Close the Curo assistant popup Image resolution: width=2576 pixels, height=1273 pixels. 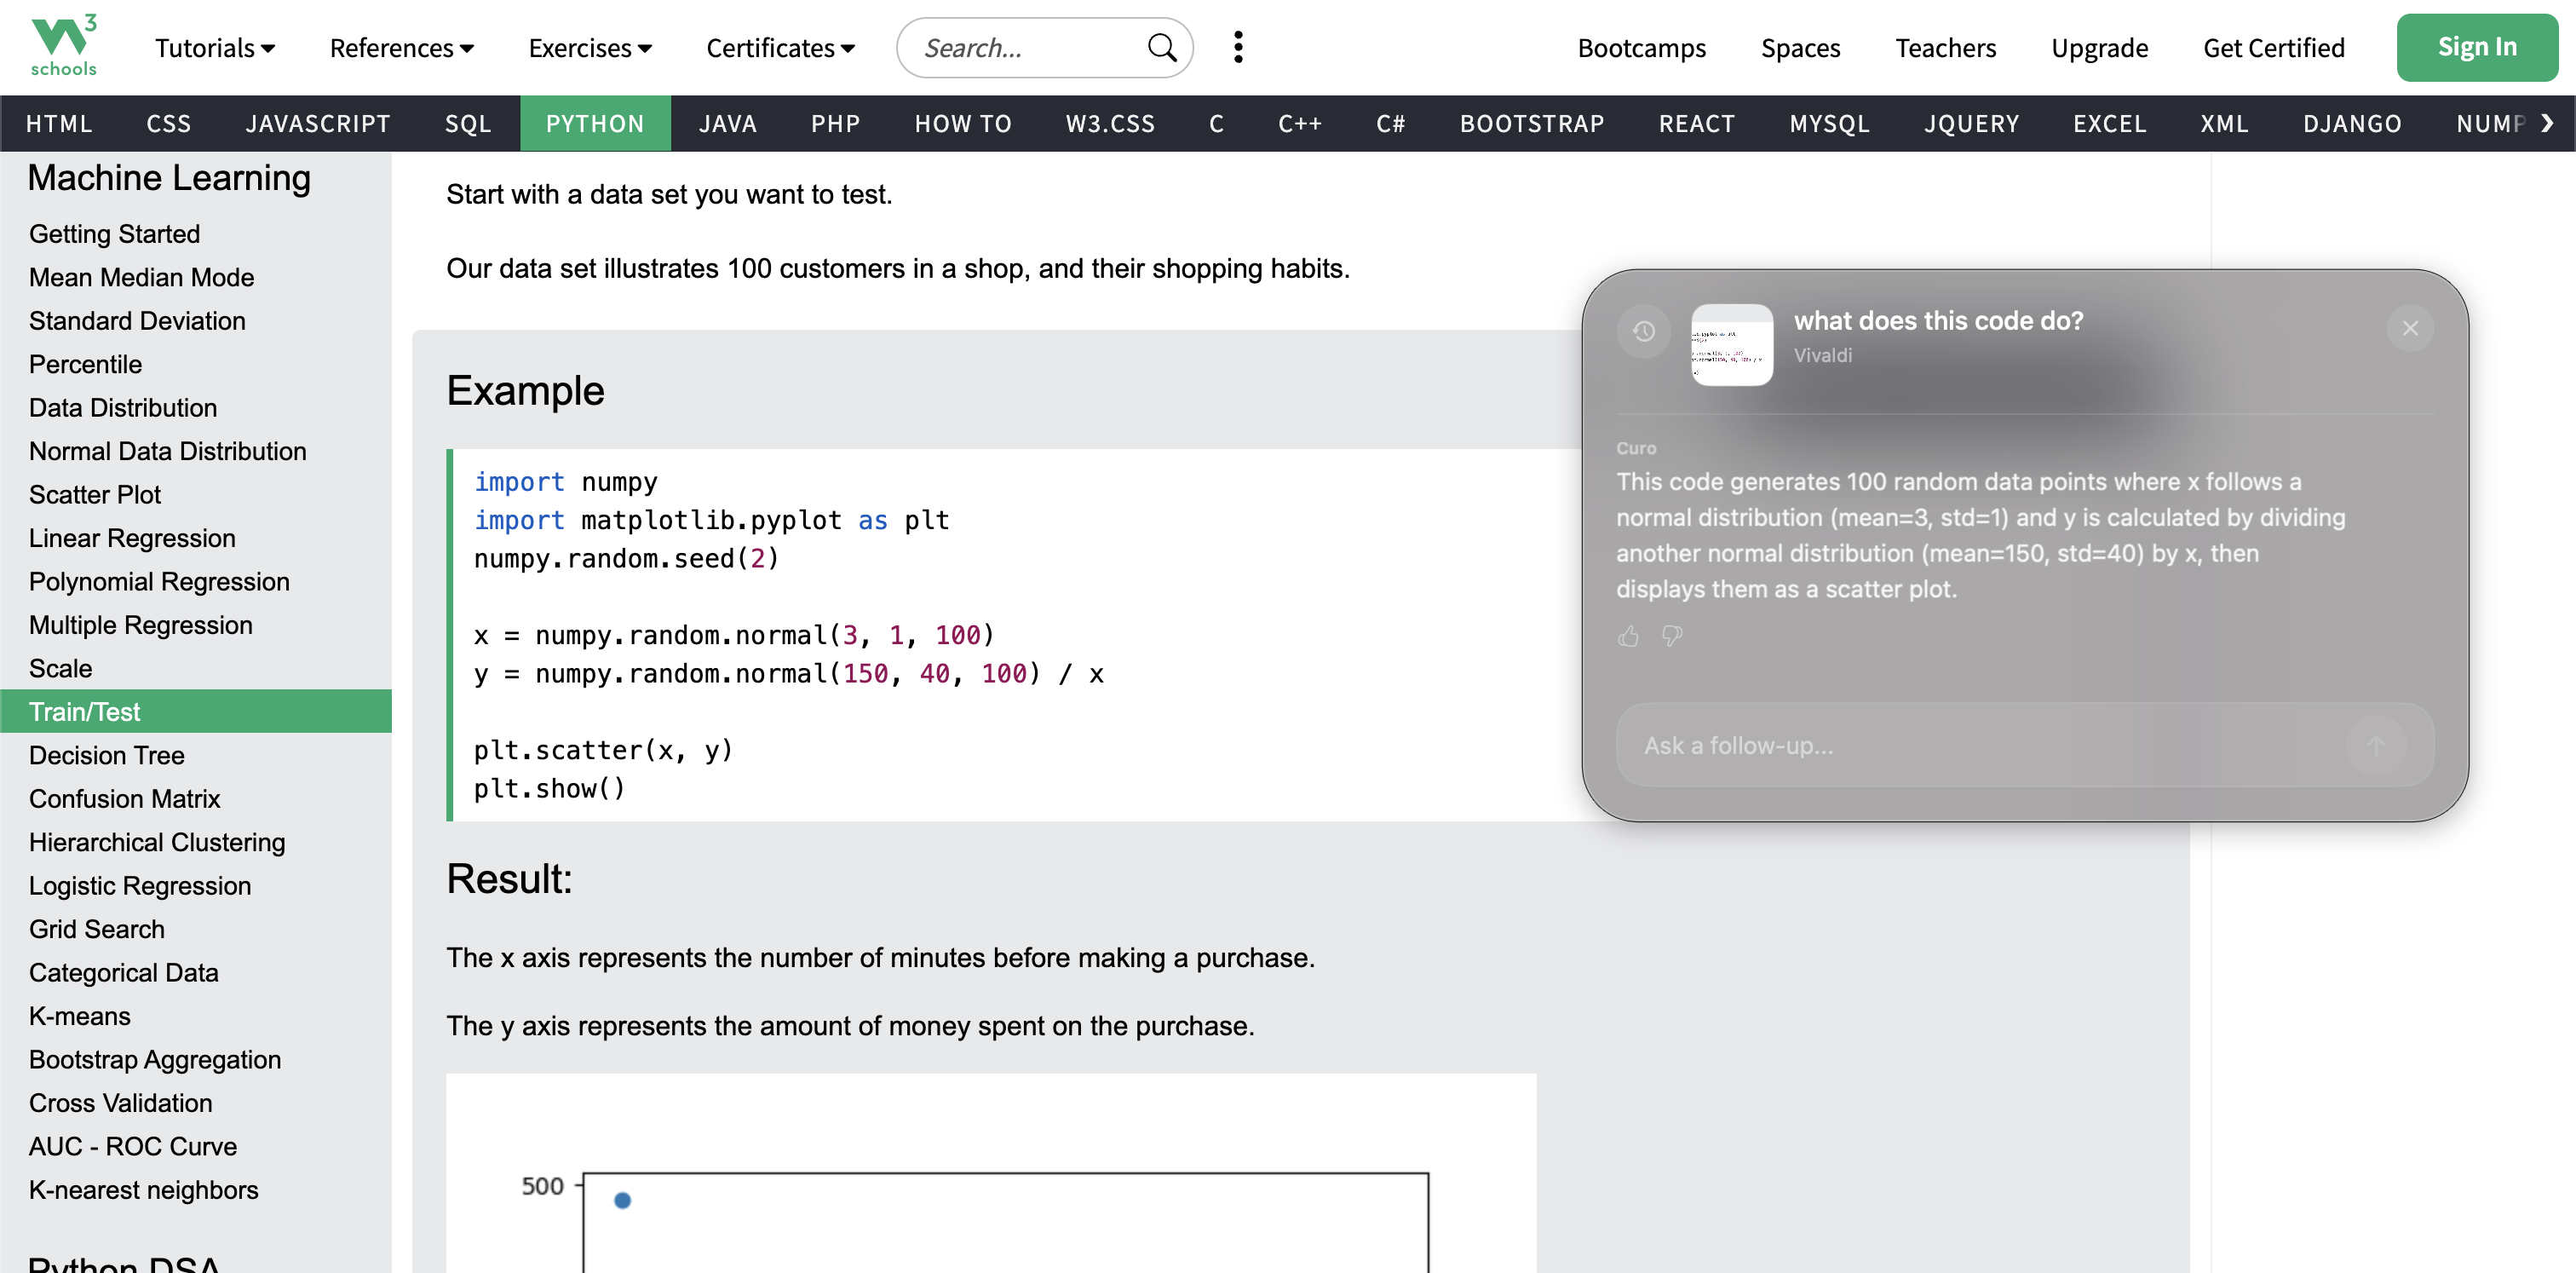tap(2409, 328)
